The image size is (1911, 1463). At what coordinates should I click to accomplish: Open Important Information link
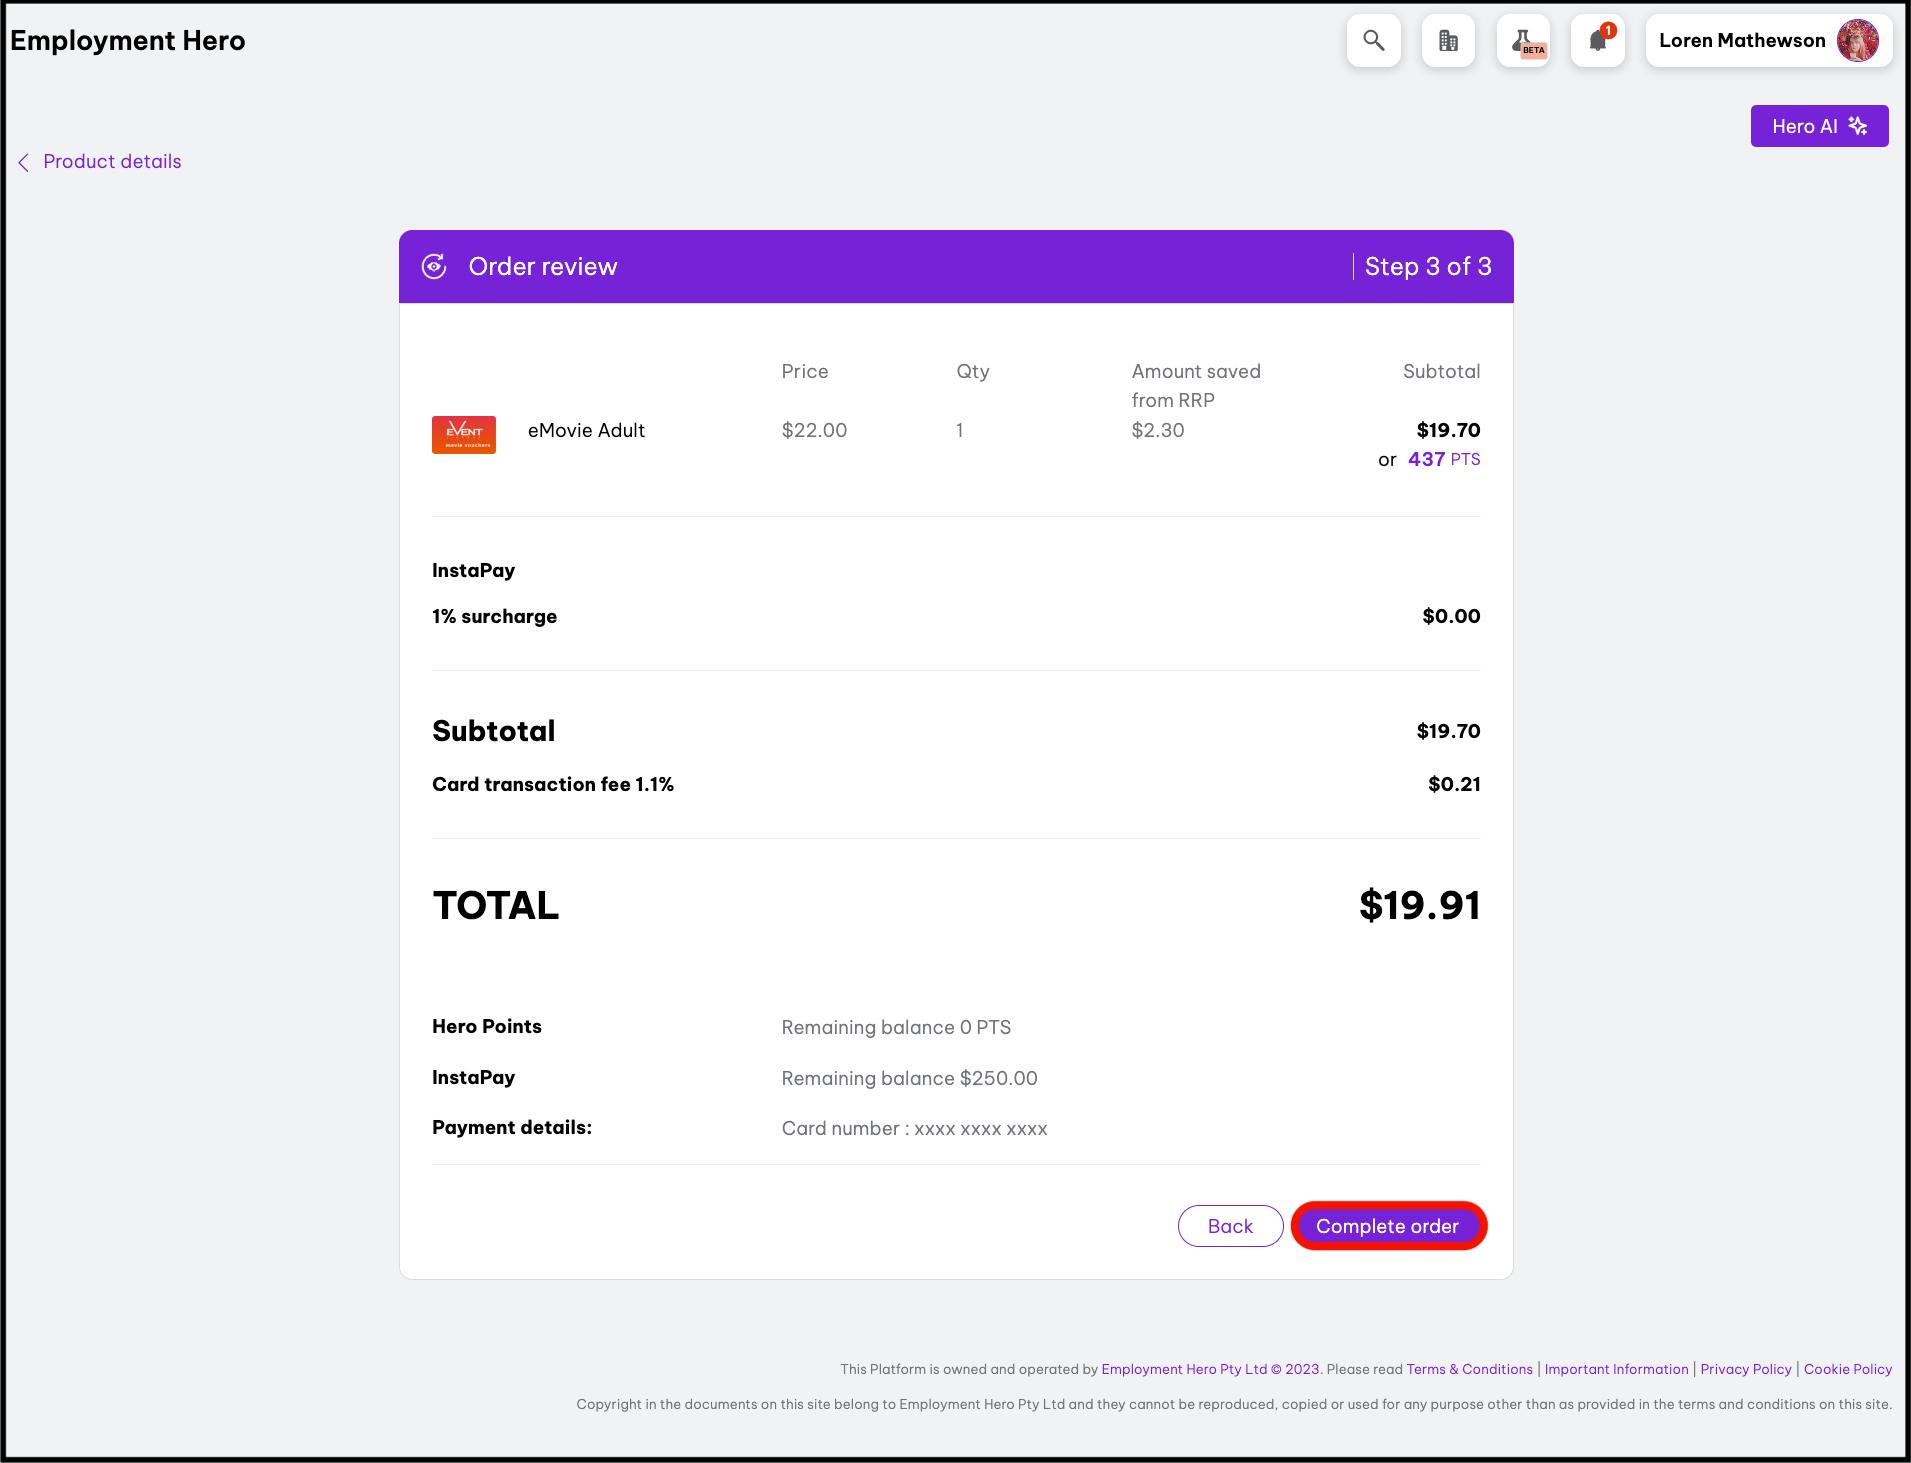click(x=1616, y=1369)
